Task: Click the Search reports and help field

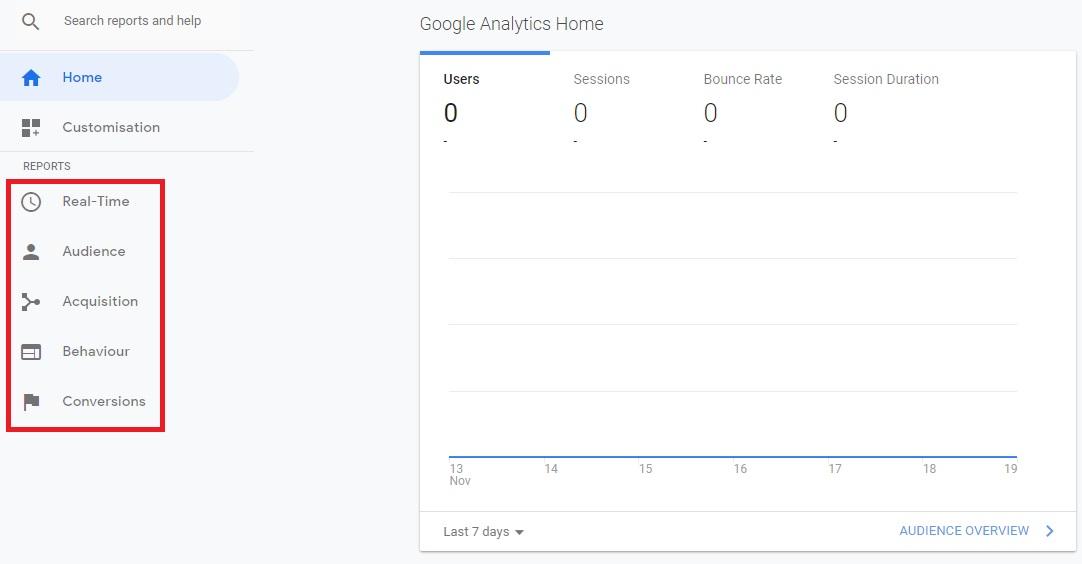Action: pyautogui.click(x=132, y=21)
